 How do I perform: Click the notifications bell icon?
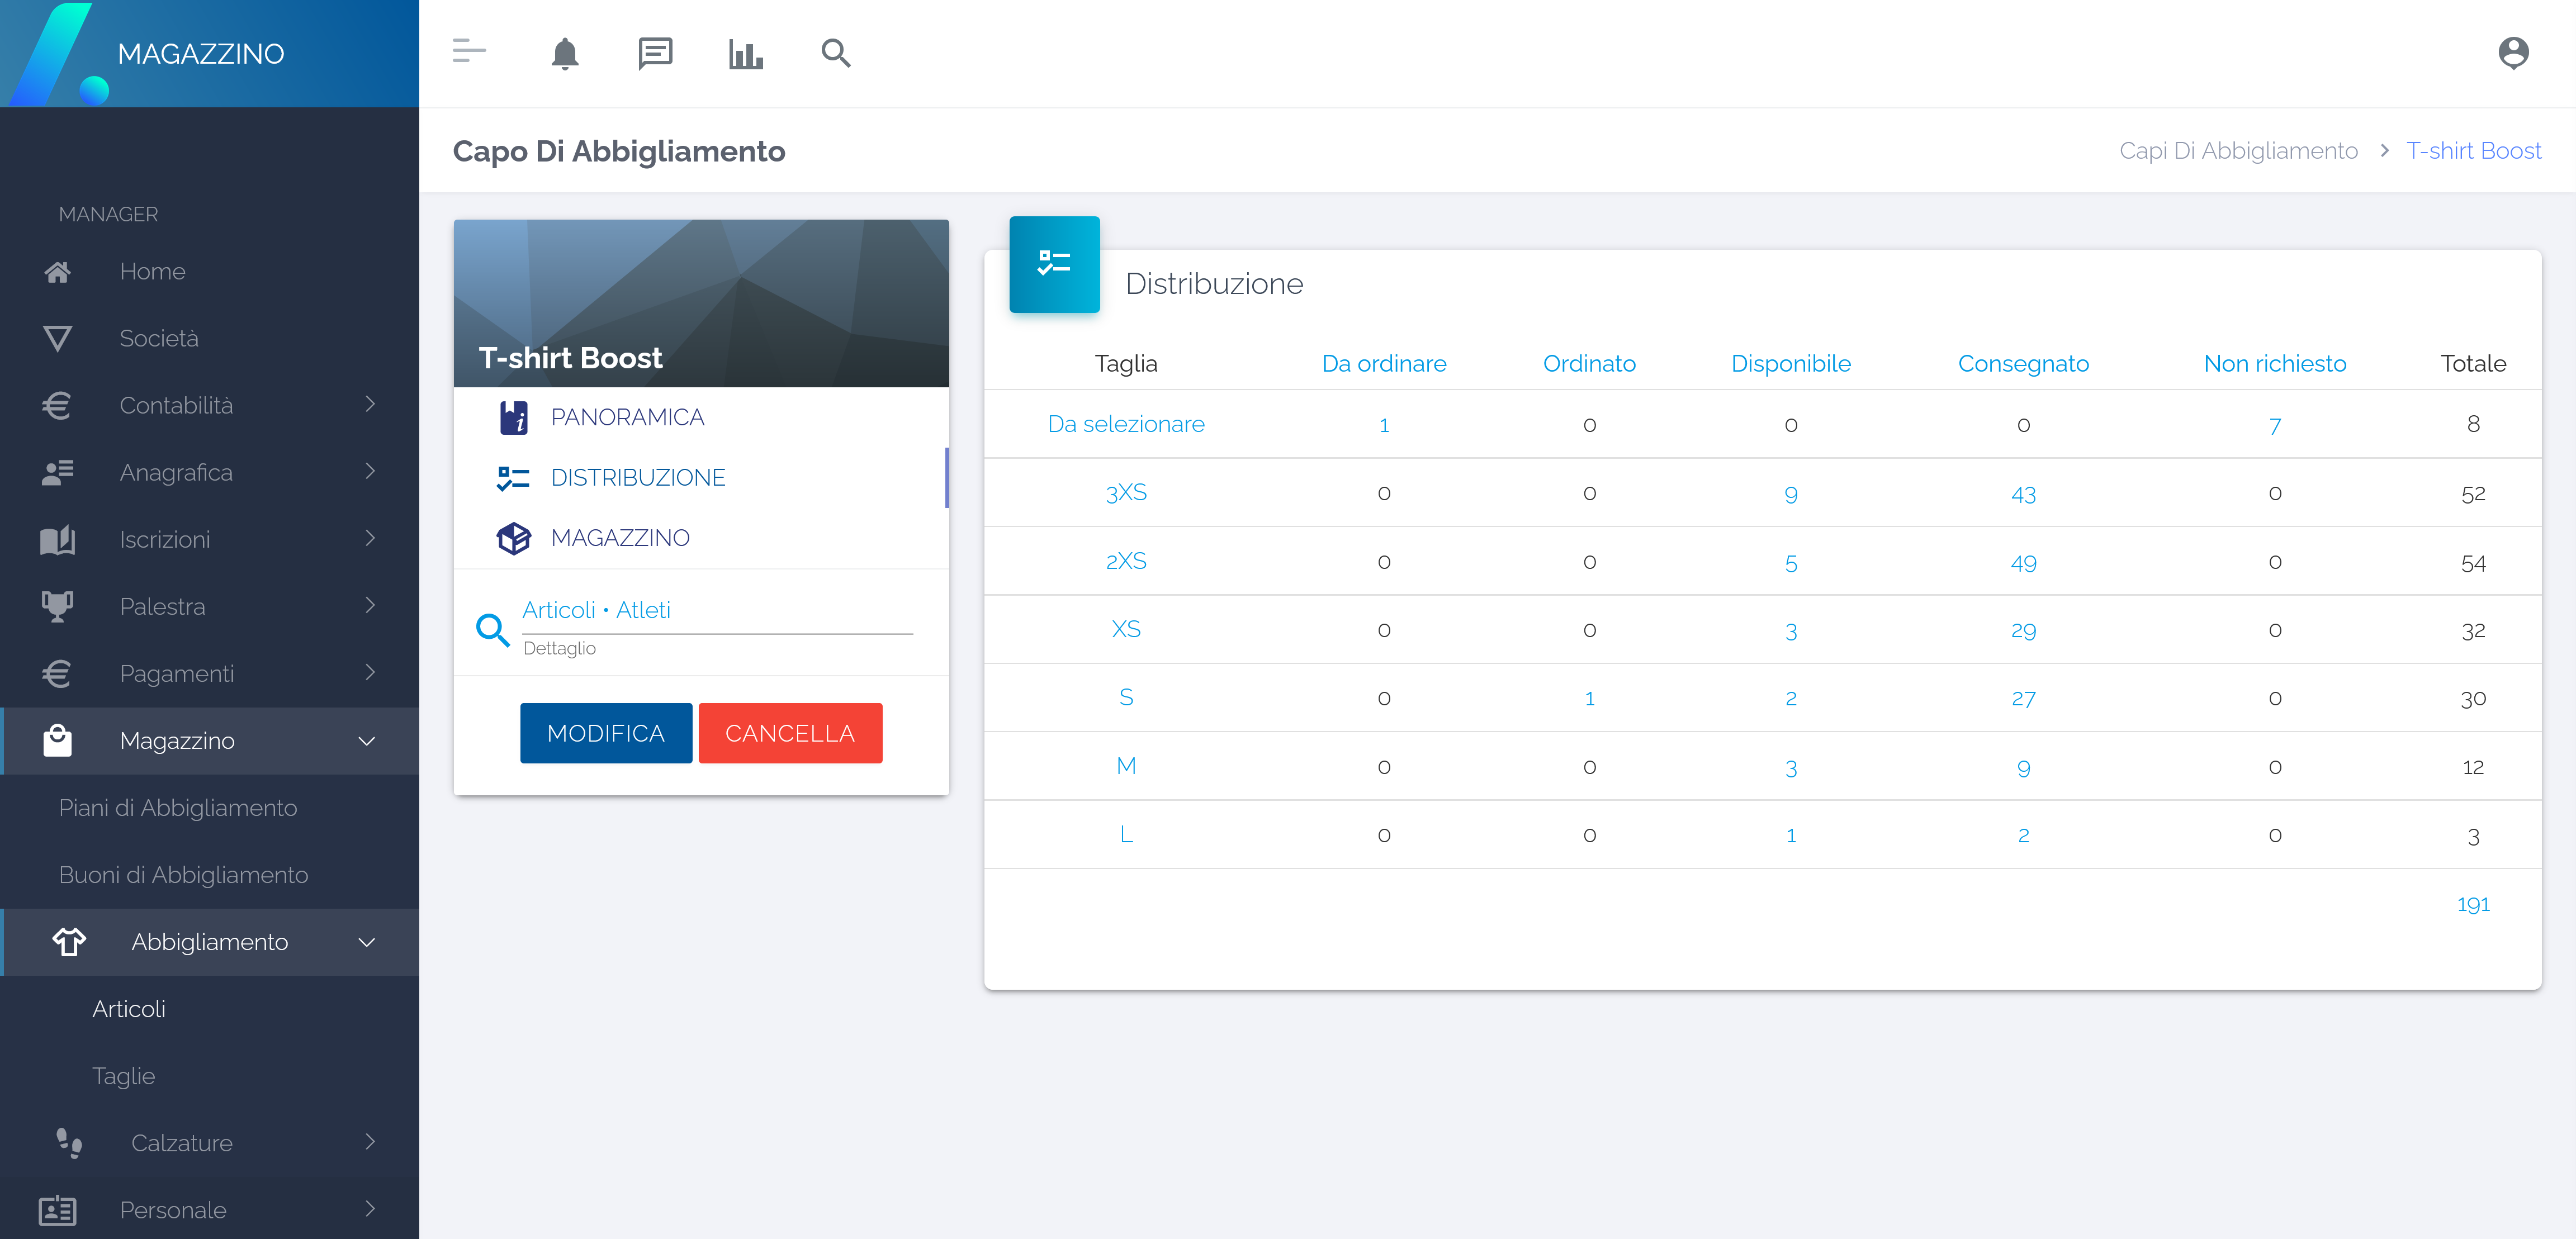pos(565,53)
